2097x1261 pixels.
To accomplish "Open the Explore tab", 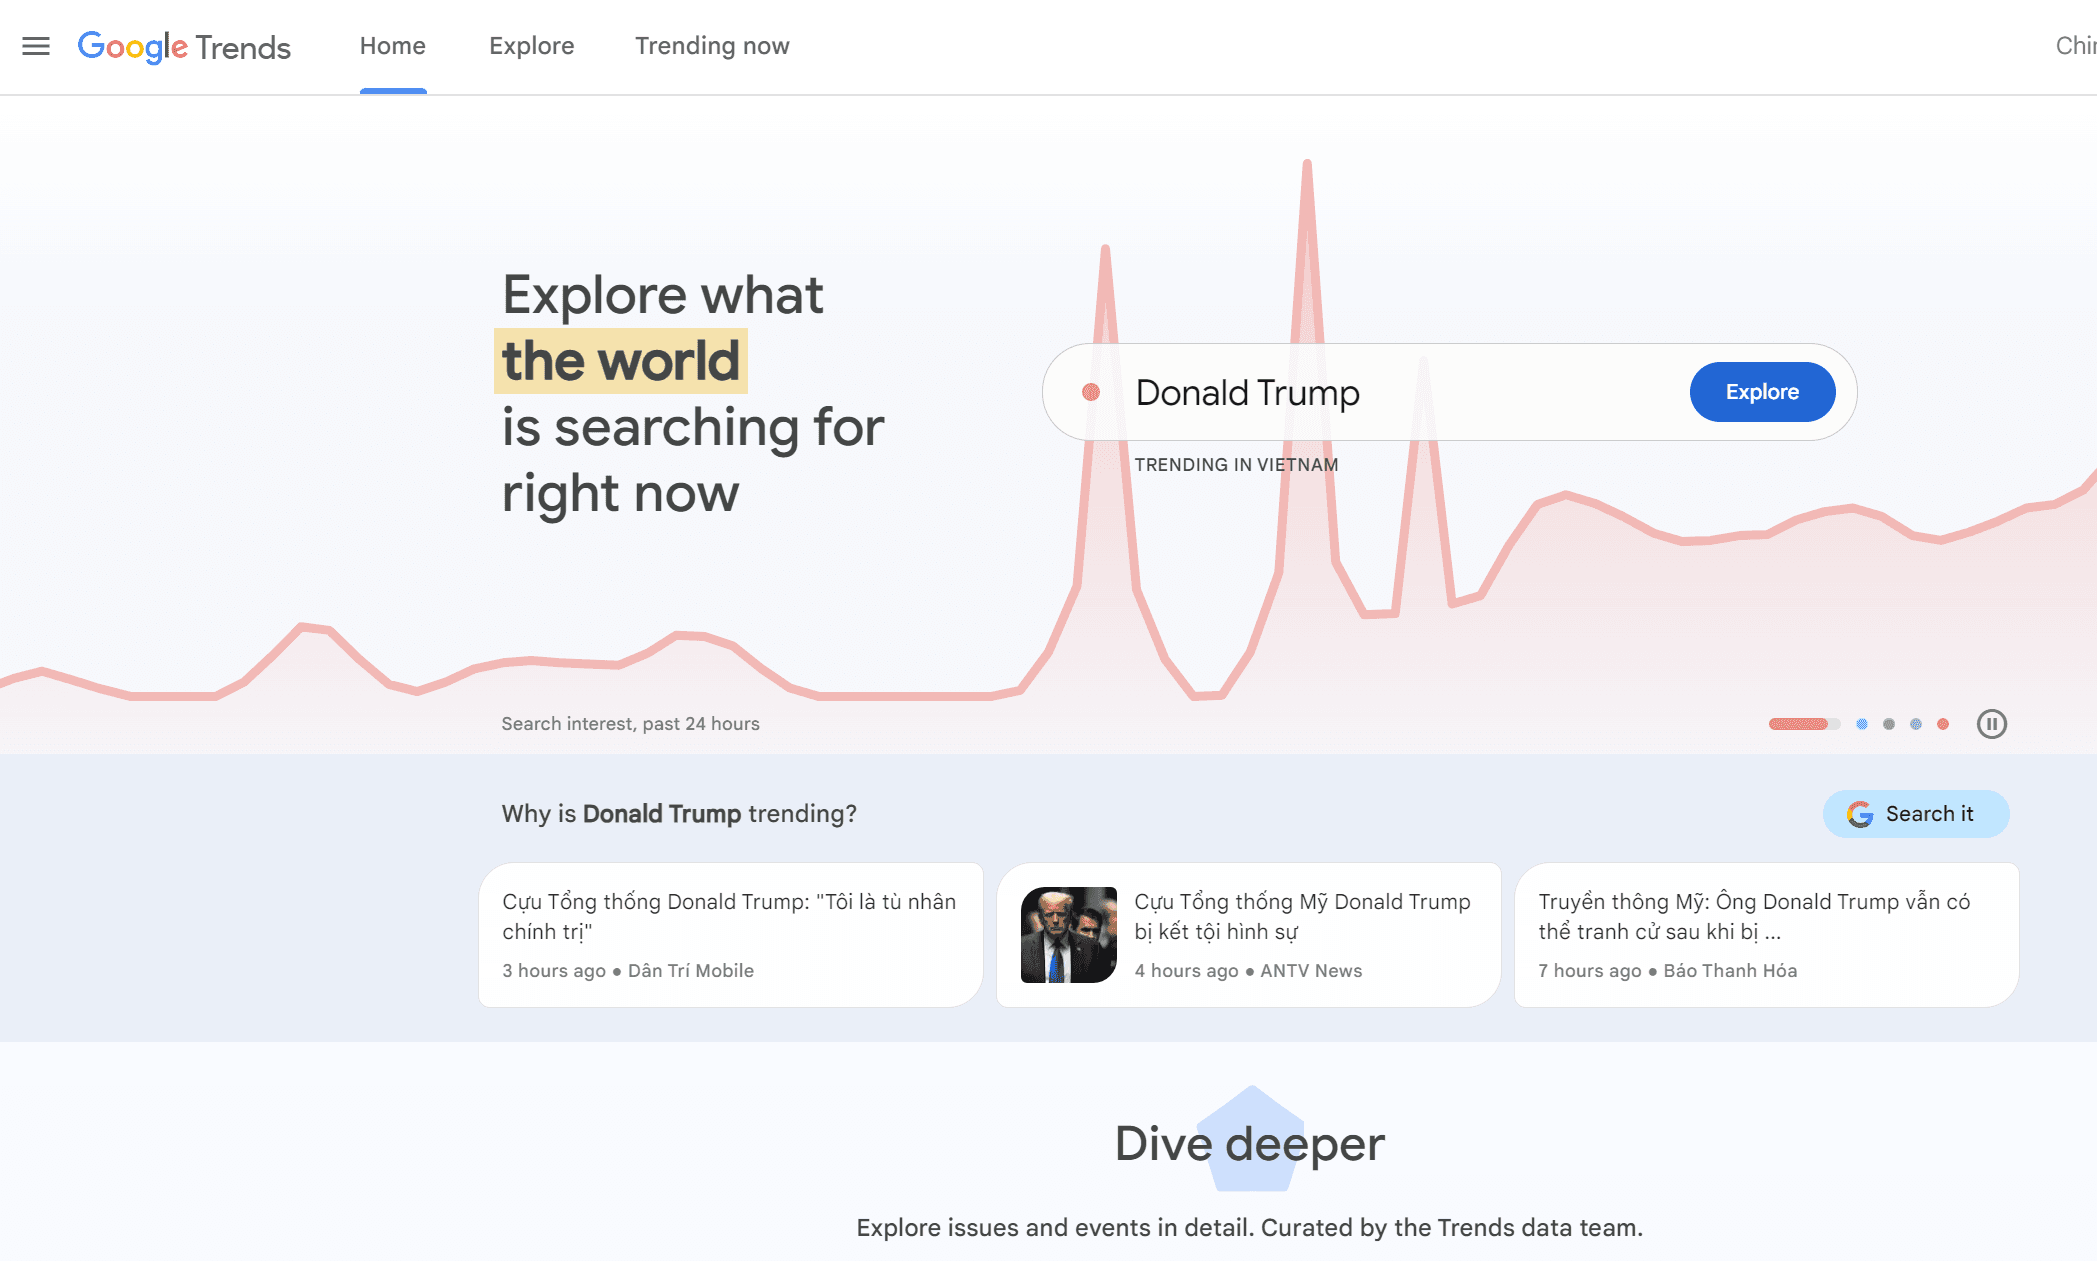I will 531,46.
